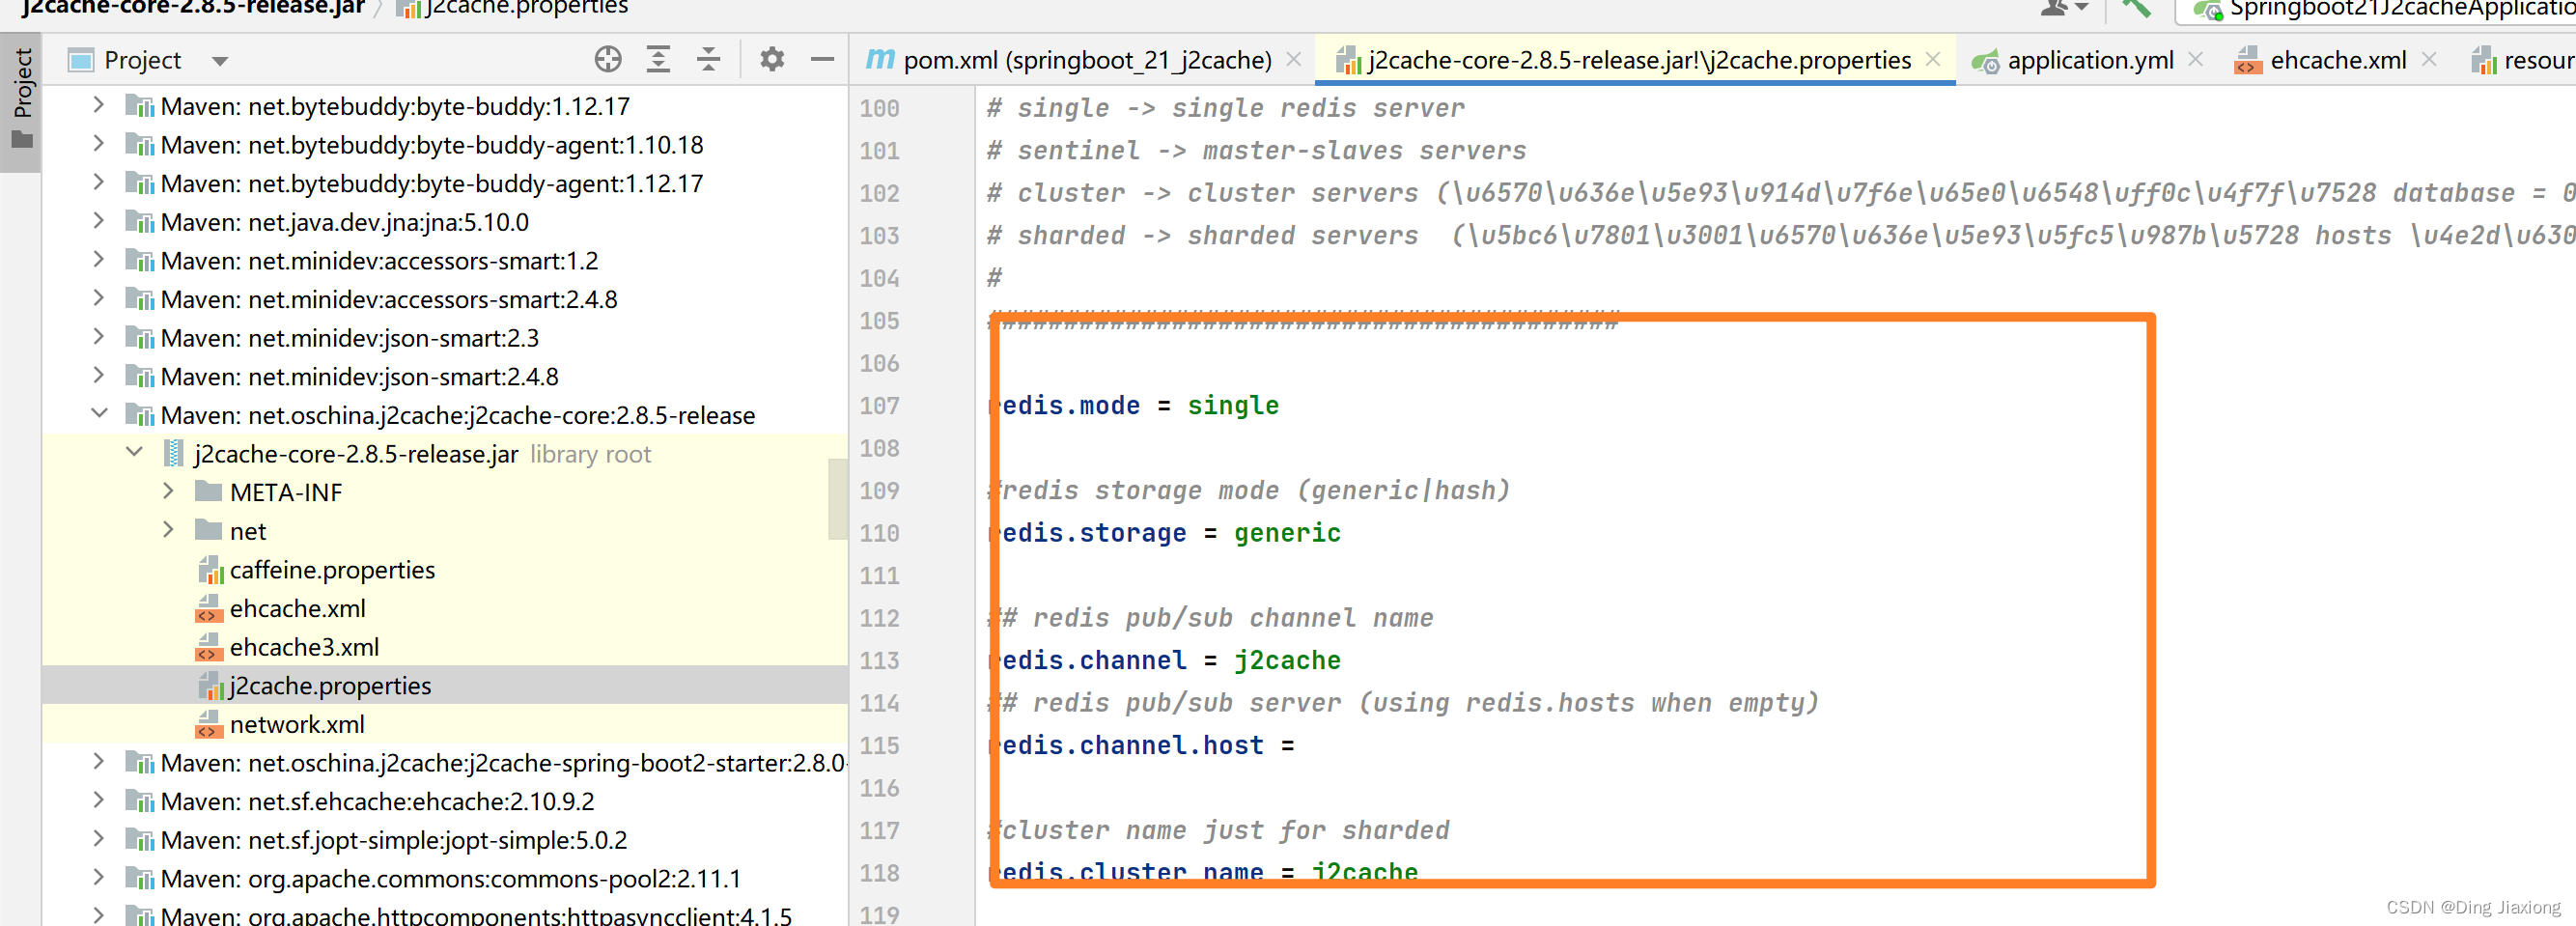Expand Maven json-smart:2.3 node
This screenshot has width=2576, height=926.
pyautogui.click(x=98, y=337)
